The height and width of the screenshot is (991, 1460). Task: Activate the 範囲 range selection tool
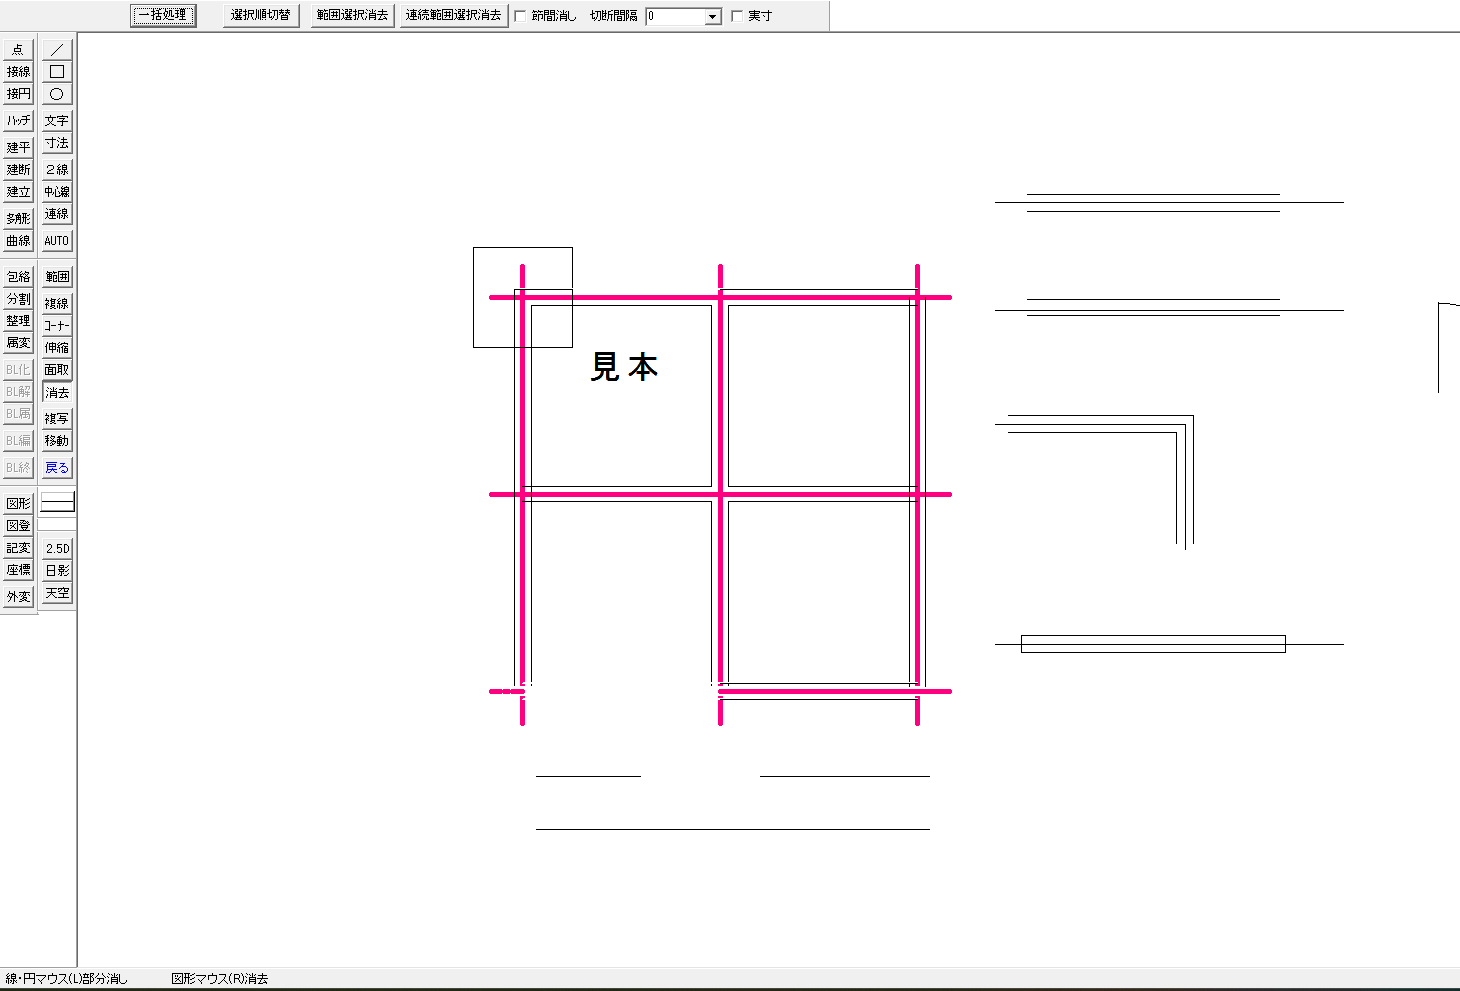[57, 276]
